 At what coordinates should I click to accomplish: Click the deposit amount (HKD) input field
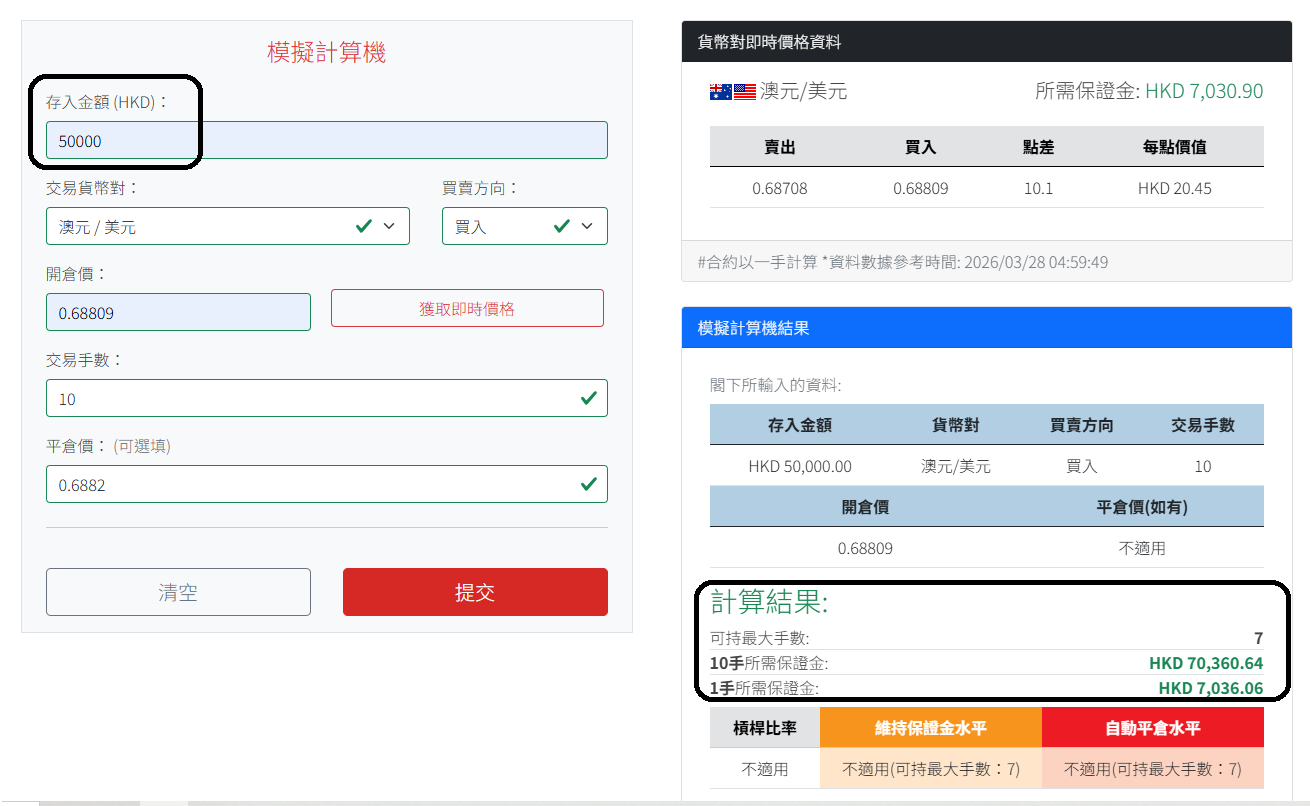(326, 140)
